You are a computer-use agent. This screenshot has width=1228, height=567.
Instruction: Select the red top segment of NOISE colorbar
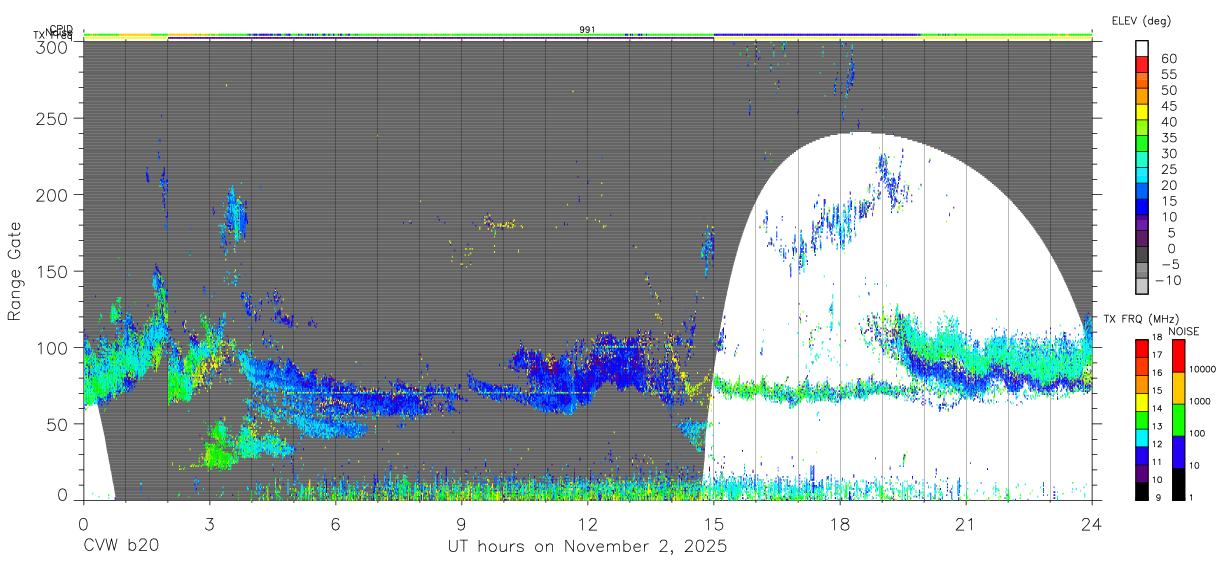click(x=1178, y=356)
